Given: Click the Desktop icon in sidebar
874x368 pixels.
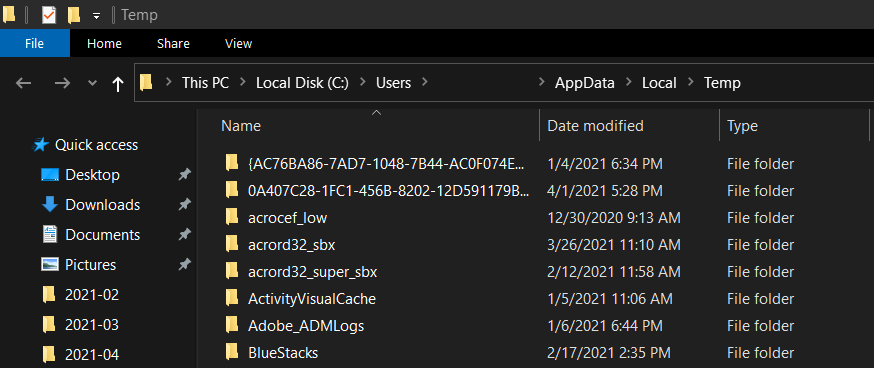Looking at the screenshot, I should click(50, 175).
